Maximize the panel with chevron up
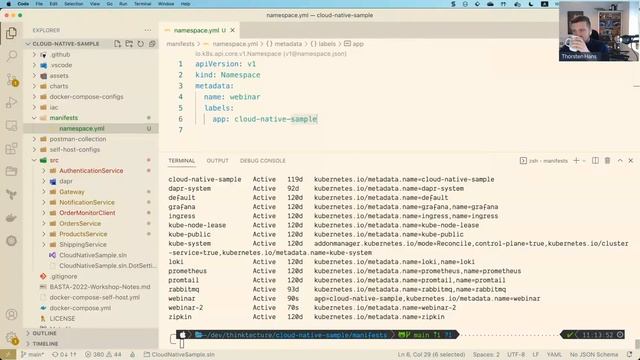 point(620,160)
